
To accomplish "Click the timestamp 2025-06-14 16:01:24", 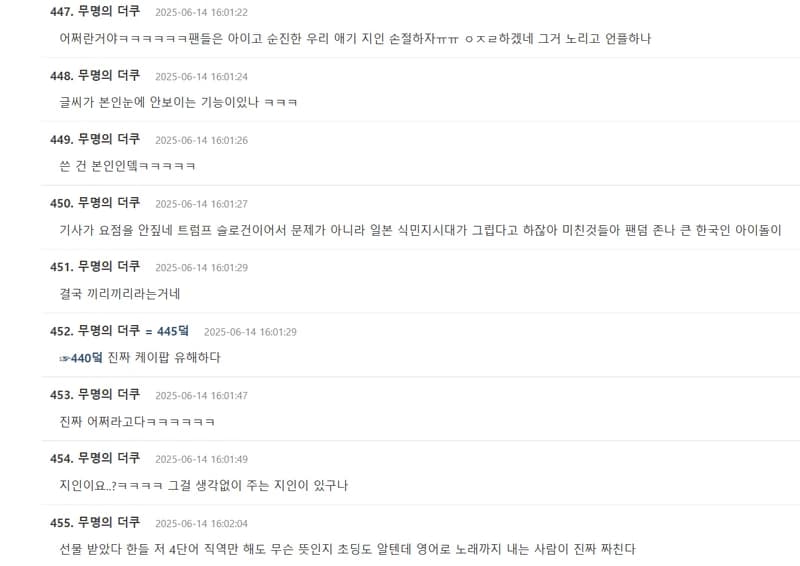I will (x=202, y=77).
